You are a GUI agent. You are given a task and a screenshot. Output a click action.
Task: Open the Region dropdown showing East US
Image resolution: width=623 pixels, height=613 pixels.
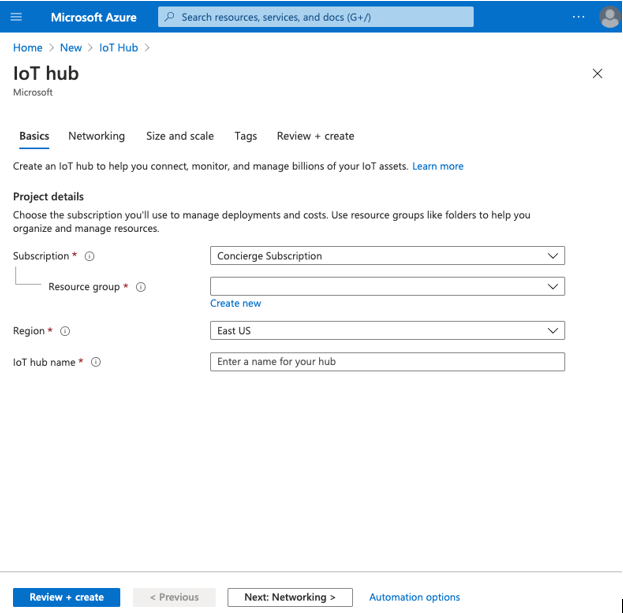387,331
